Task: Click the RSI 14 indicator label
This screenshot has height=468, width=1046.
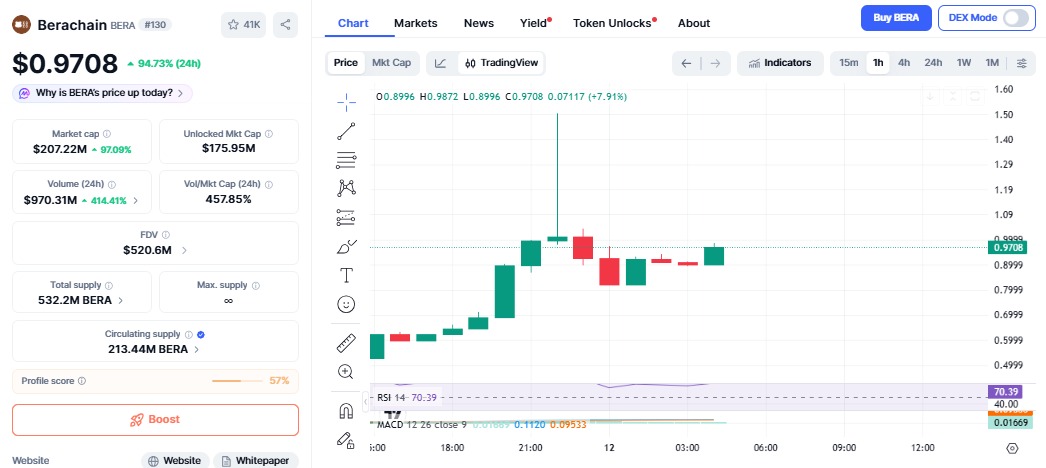Action: (x=392, y=398)
